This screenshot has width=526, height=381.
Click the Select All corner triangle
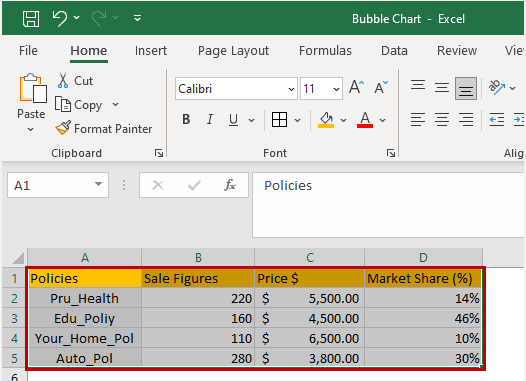[18, 258]
